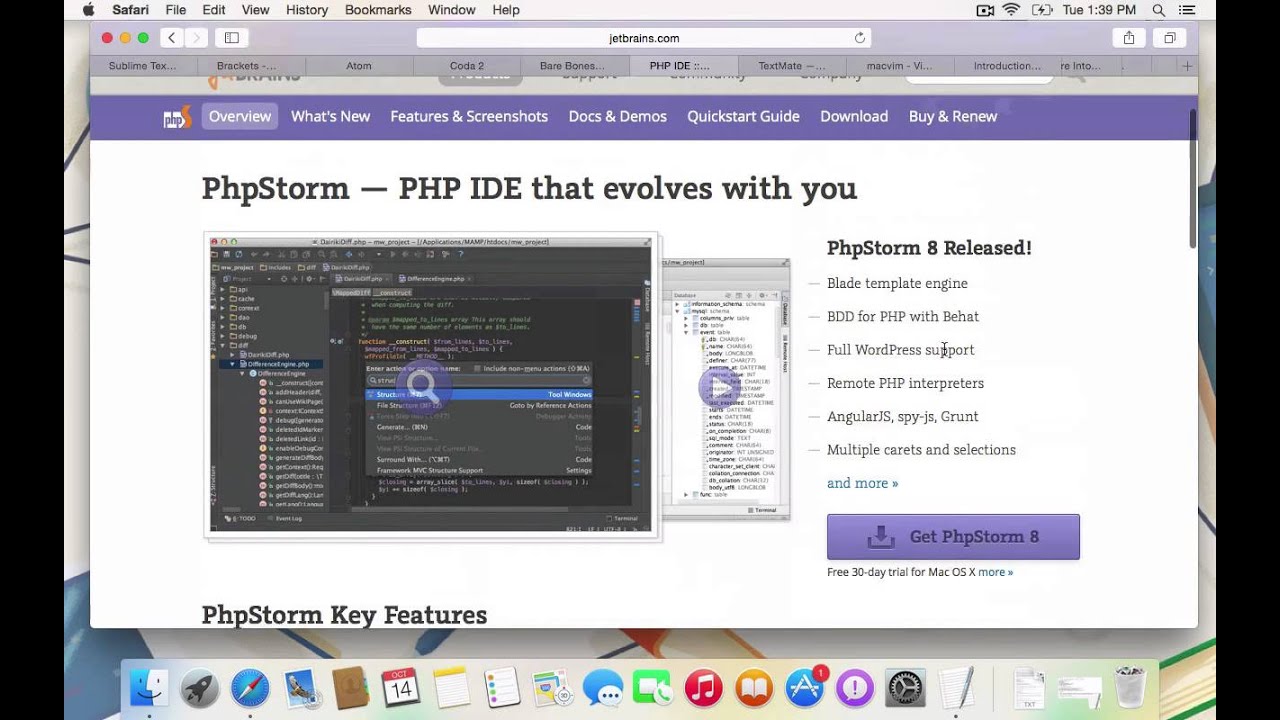Open iBooks in the Dock
Image resolution: width=1280 pixels, height=720 pixels.
tap(754, 688)
